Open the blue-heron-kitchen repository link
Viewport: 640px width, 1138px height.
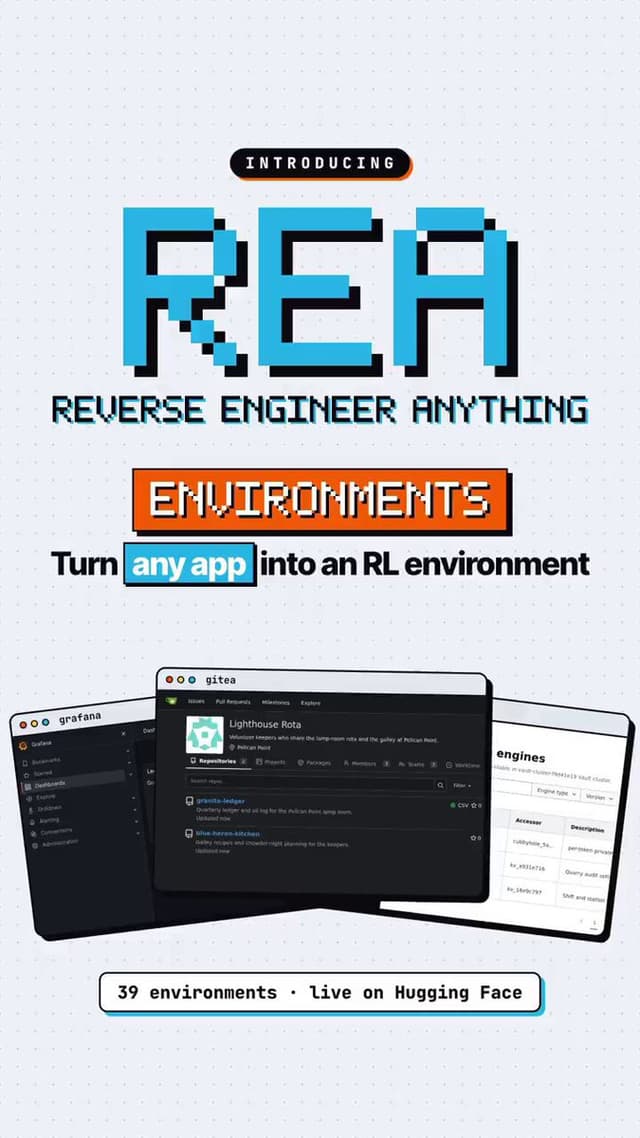tap(228, 834)
